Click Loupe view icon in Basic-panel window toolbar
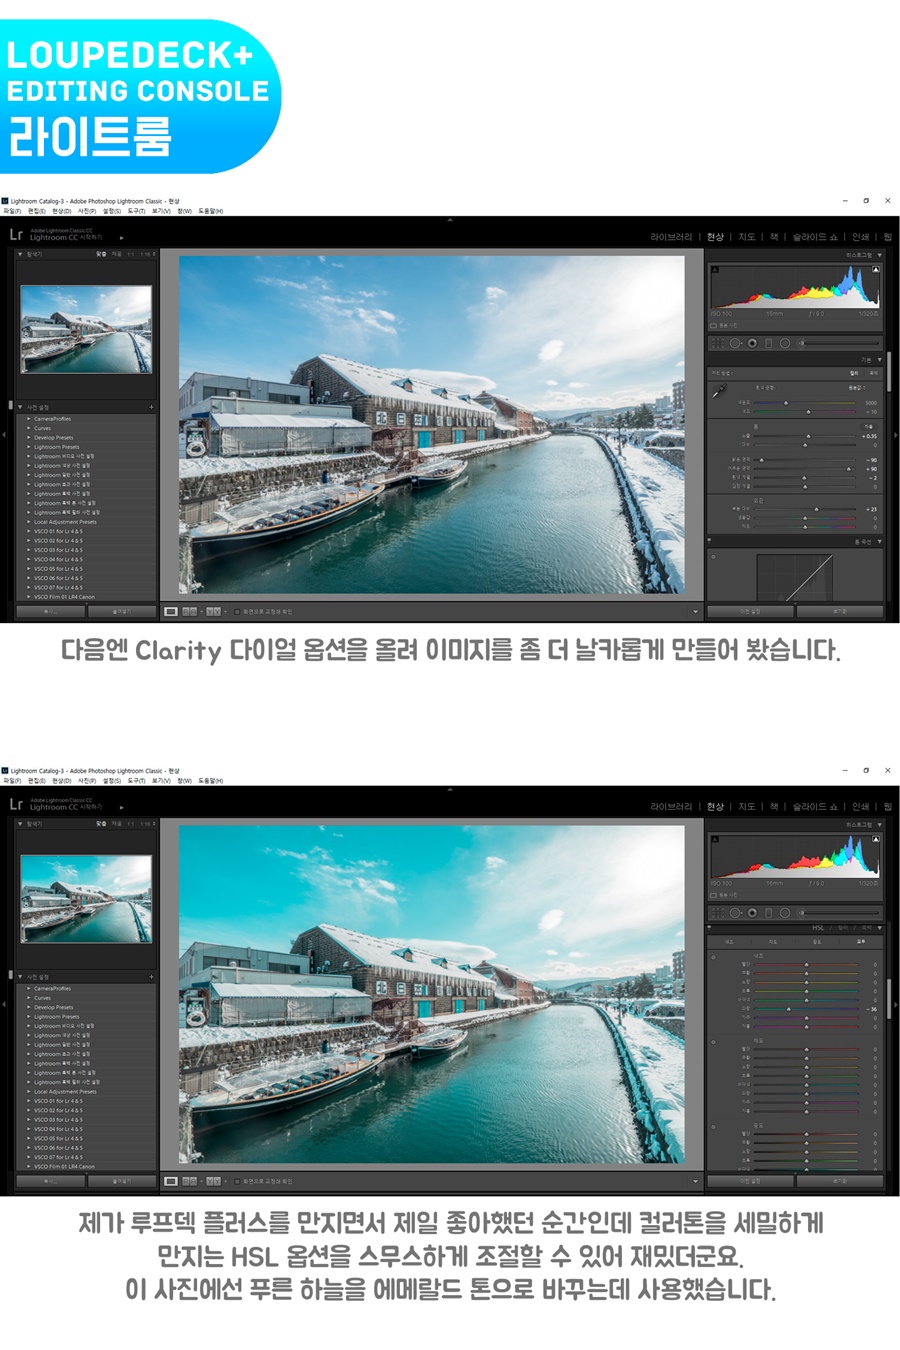 171,611
